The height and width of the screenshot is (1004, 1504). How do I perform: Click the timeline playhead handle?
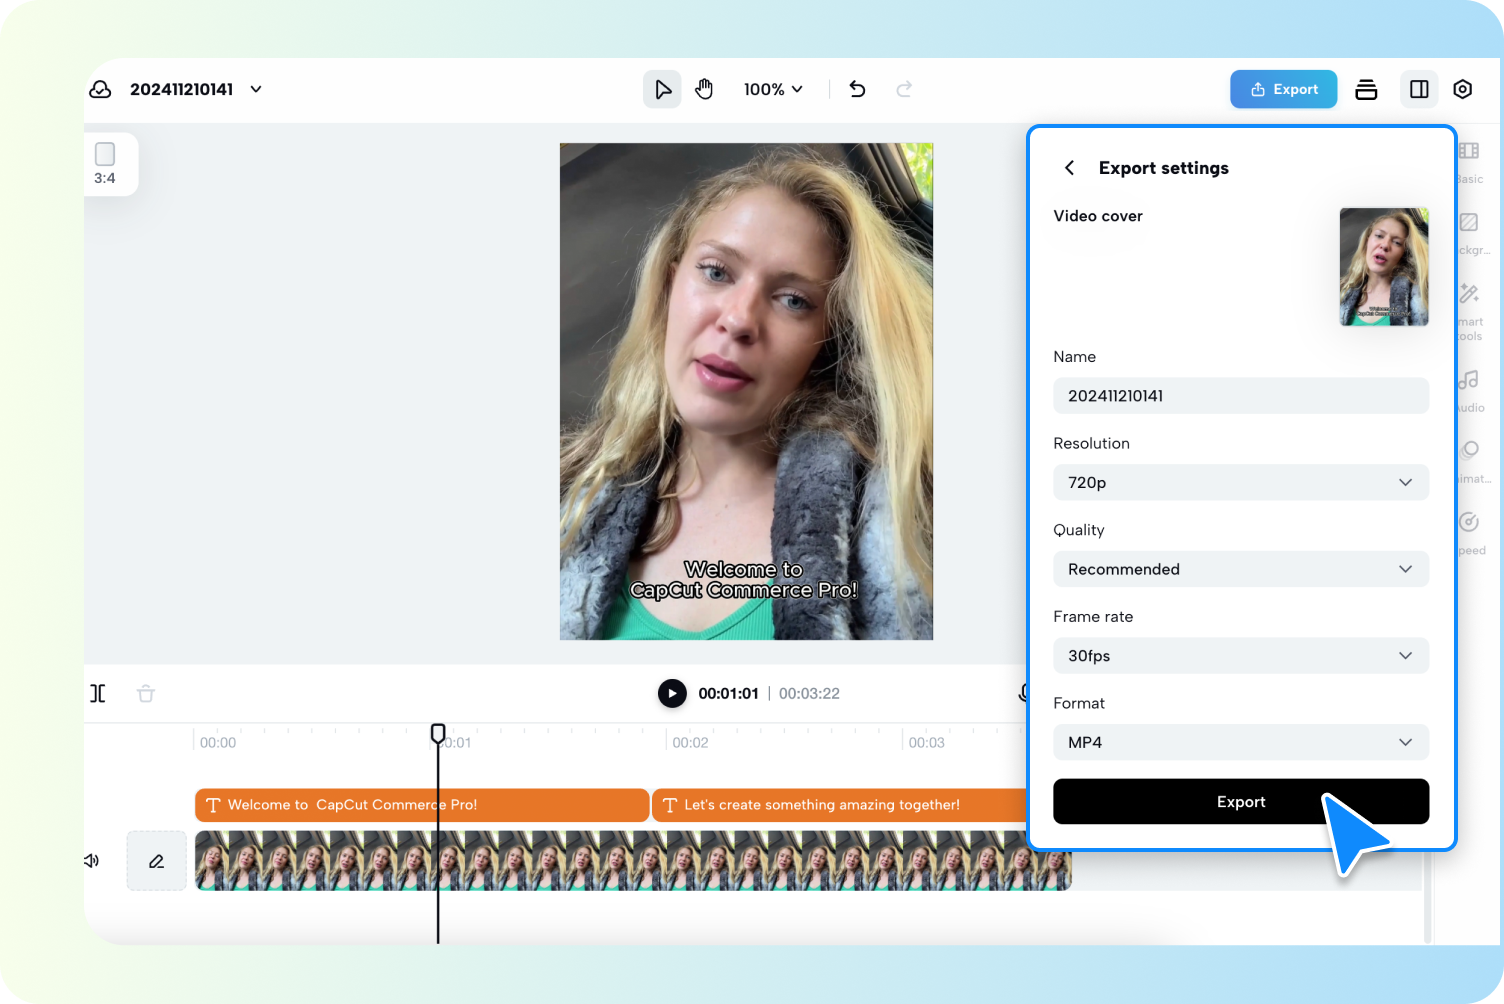pos(438,734)
